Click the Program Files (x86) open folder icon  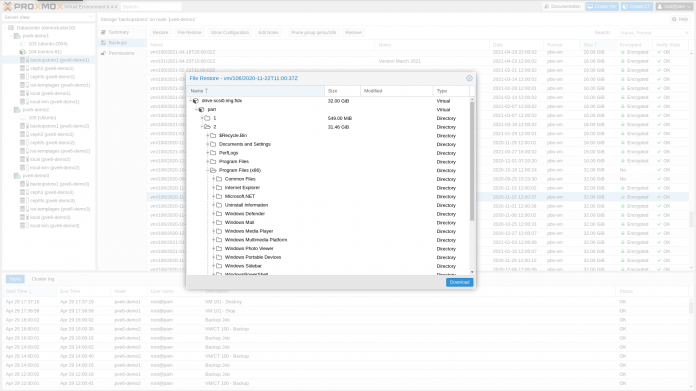pos(213,170)
